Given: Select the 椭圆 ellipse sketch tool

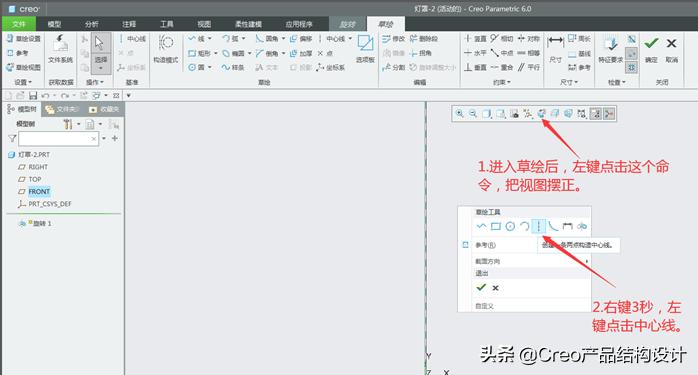Looking at the screenshot, I should [x=233, y=53].
